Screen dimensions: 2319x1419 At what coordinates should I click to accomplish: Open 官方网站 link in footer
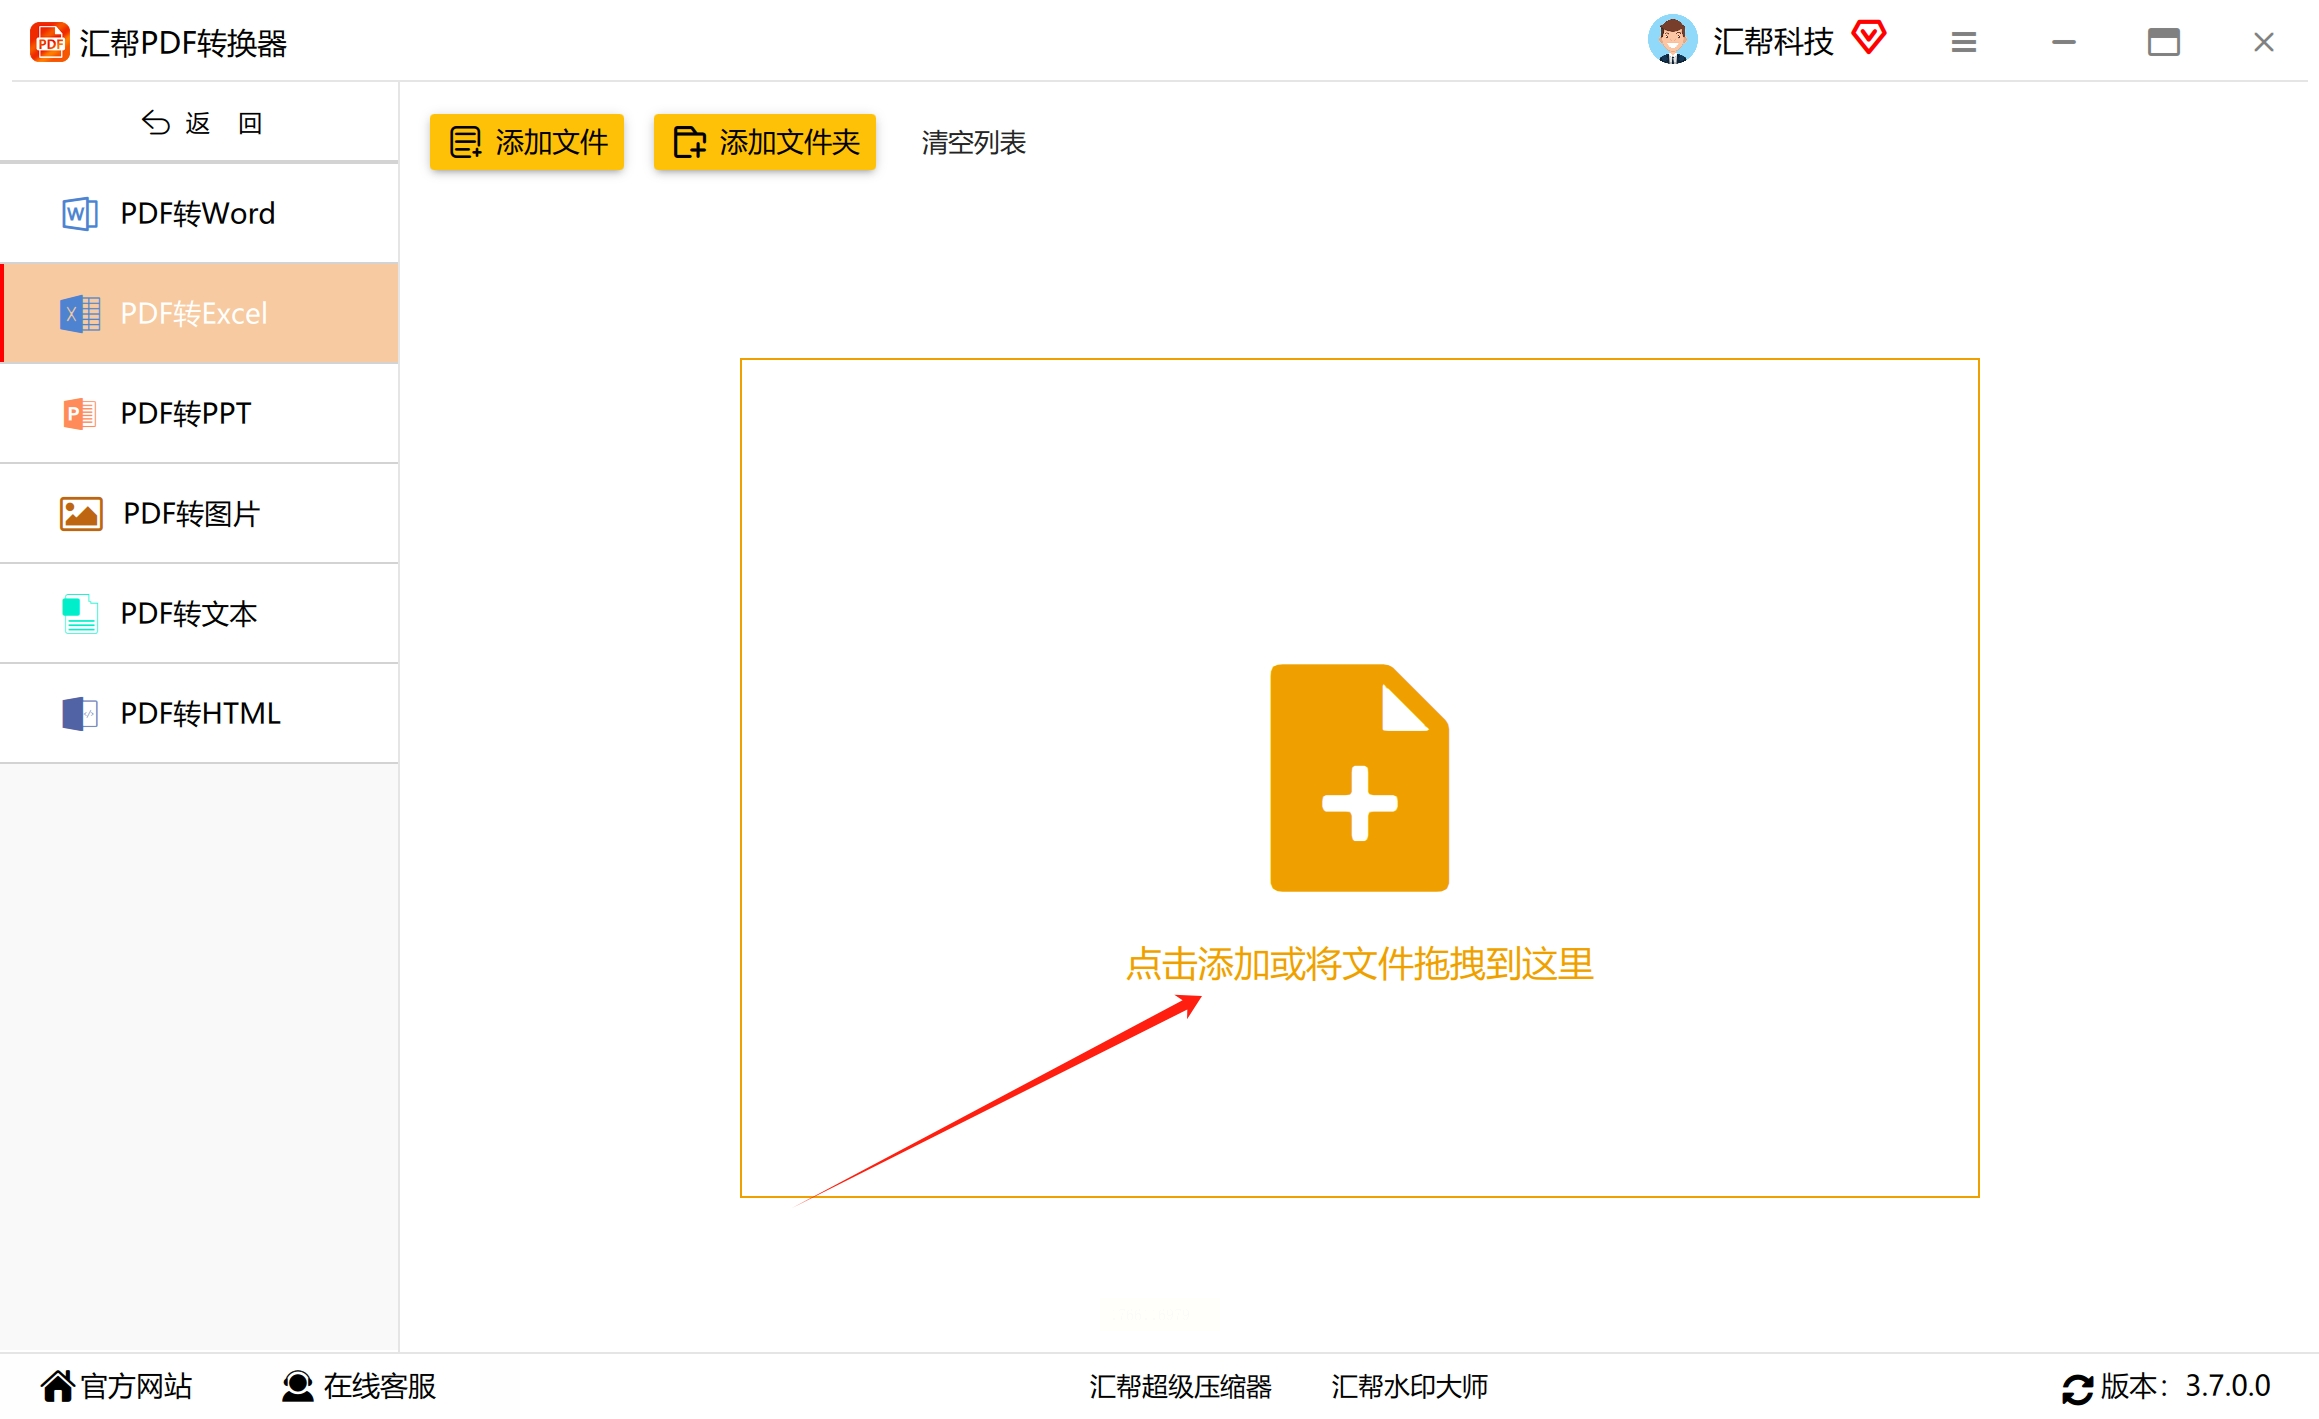click(x=117, y=1386)
